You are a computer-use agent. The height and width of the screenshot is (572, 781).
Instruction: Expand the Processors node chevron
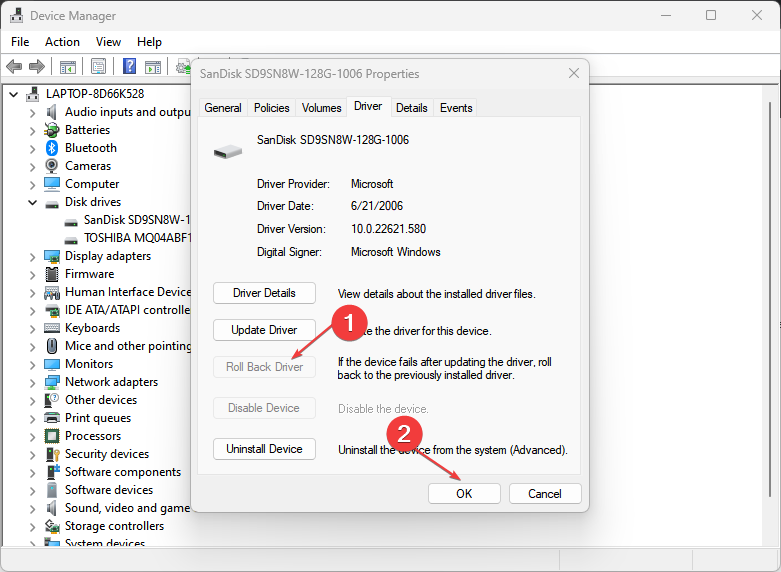coord(32,437)
